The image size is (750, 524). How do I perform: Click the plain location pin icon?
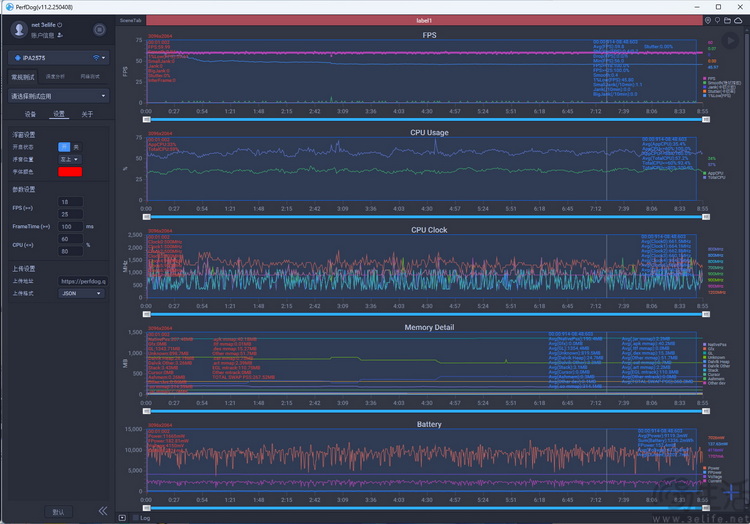coord(717,21)
